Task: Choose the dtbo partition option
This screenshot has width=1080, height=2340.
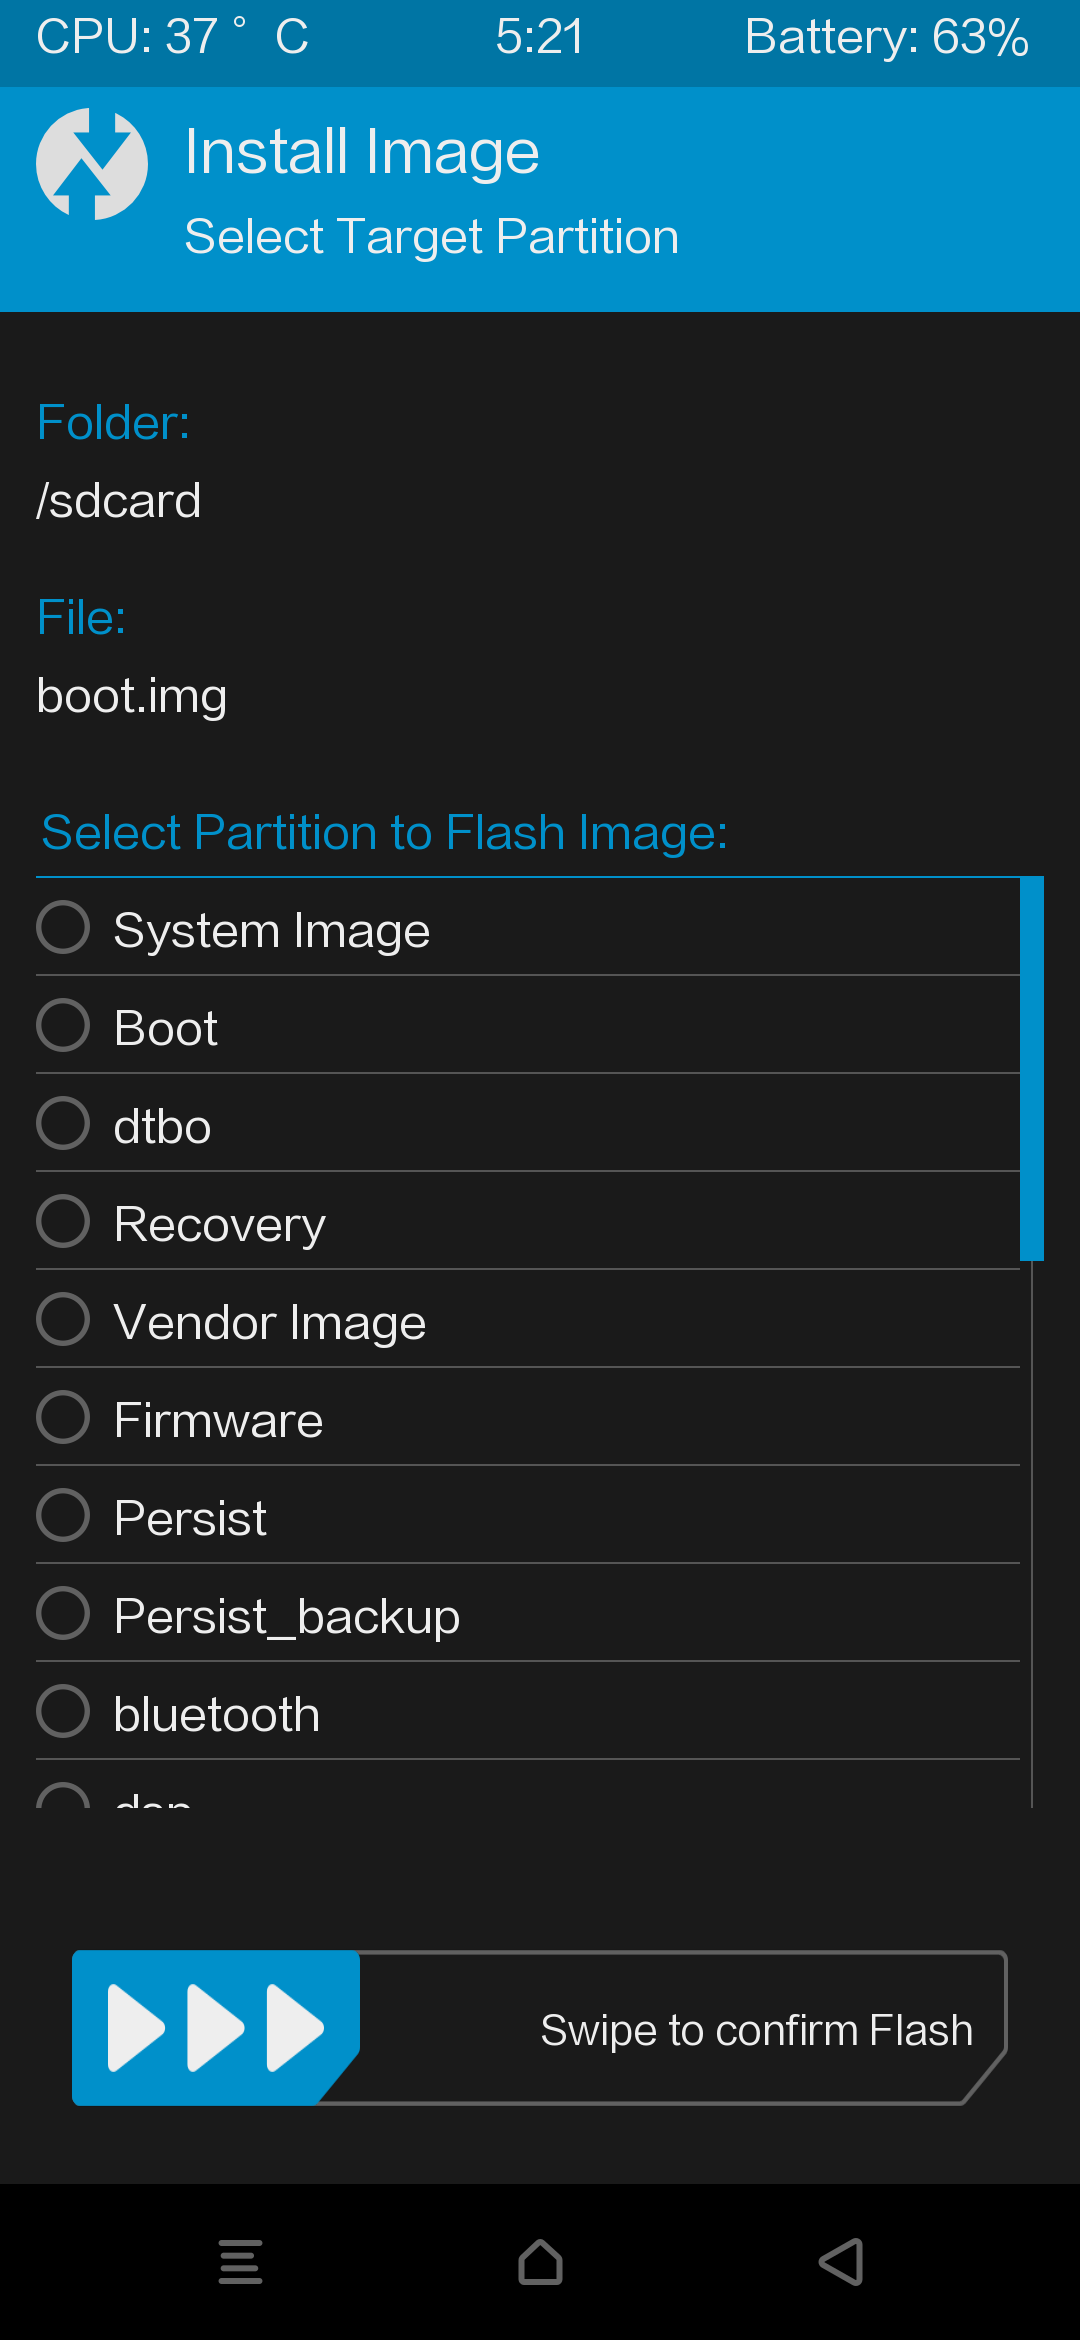Action: 528,1123
